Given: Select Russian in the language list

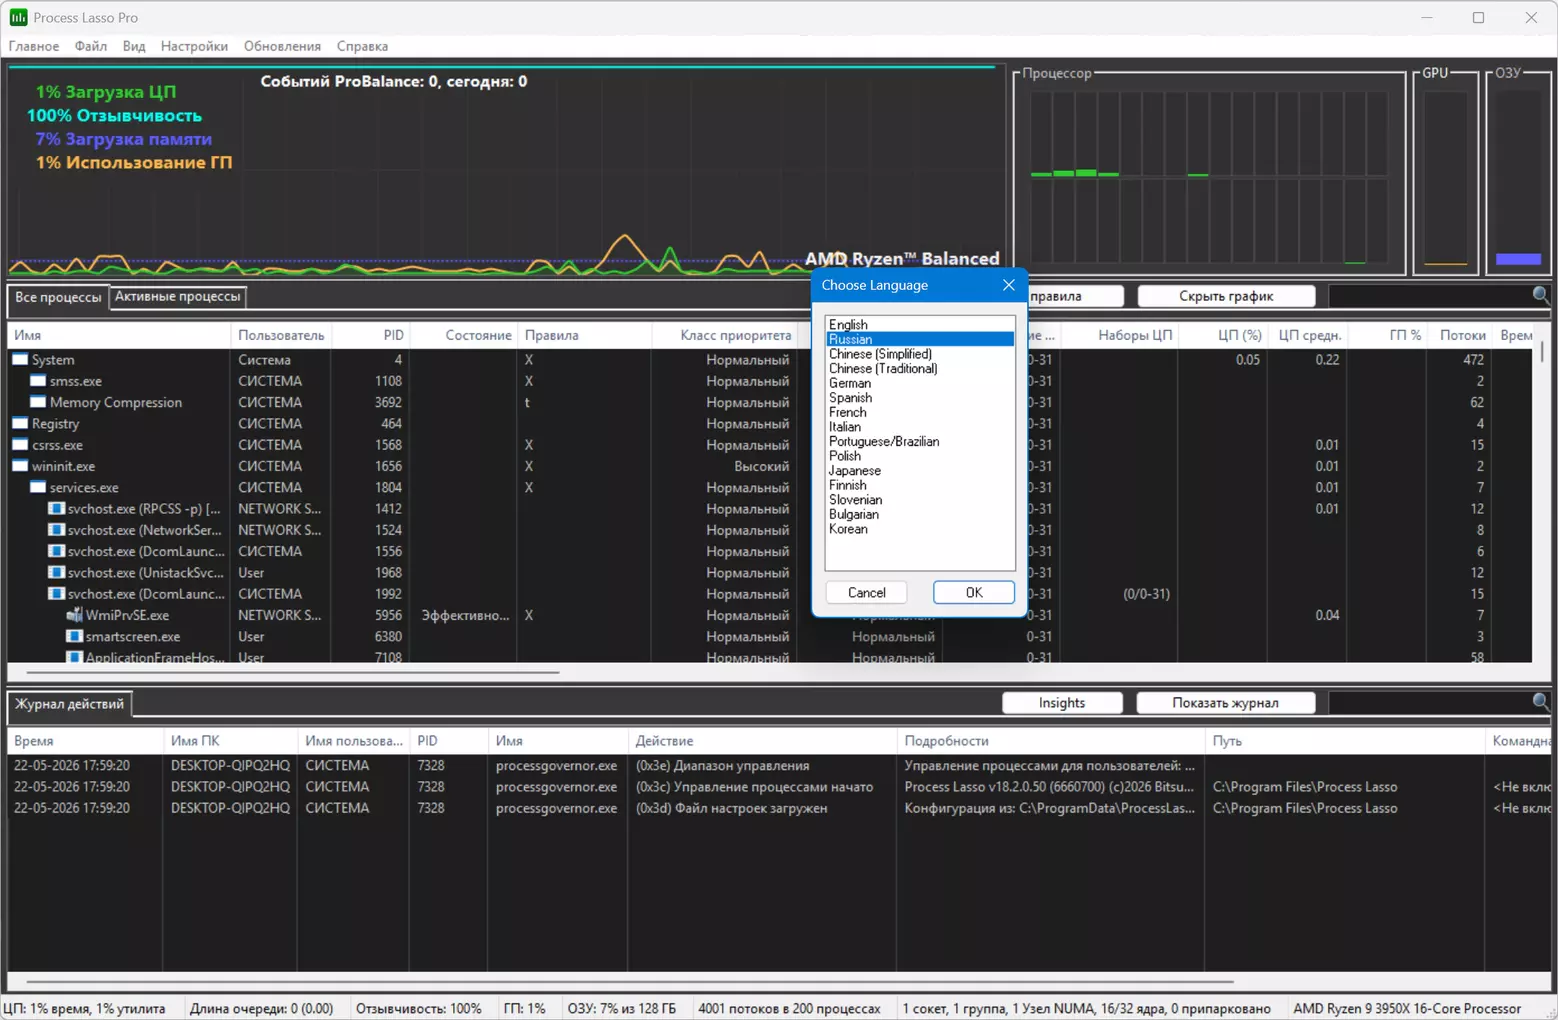Looking at the screenshot, I should [x=920, y=339].
